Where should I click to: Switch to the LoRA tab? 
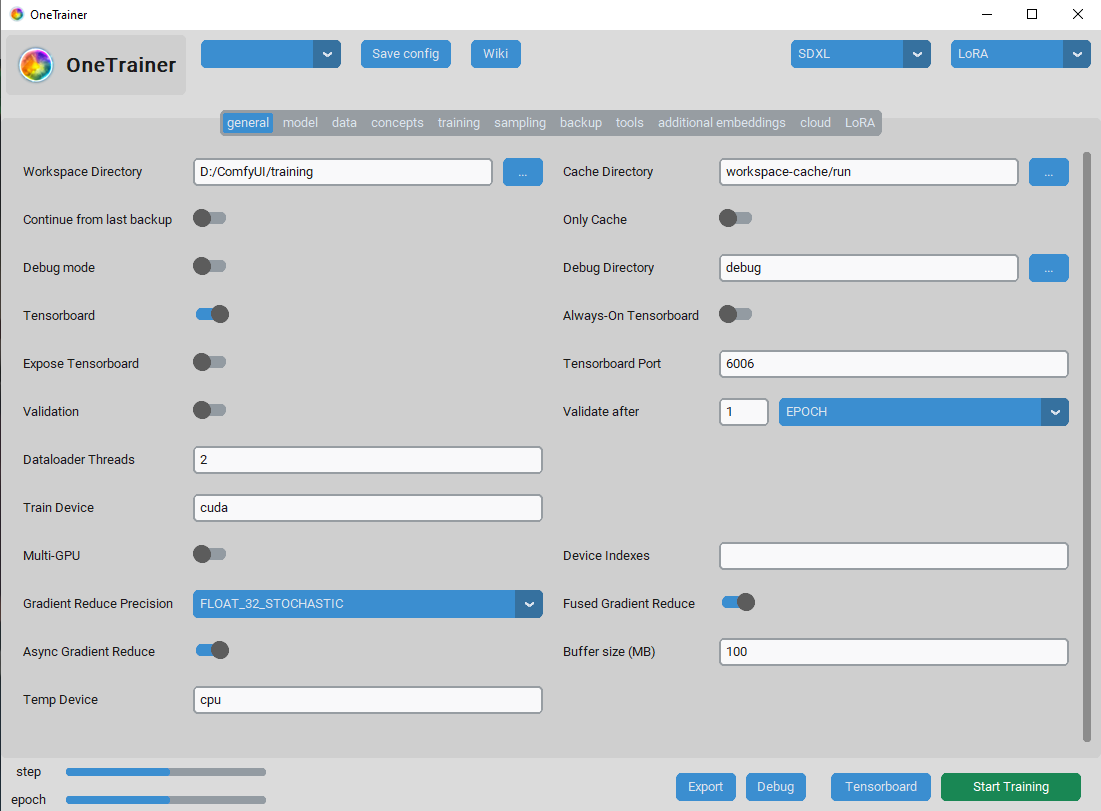[x=859, y=123]
